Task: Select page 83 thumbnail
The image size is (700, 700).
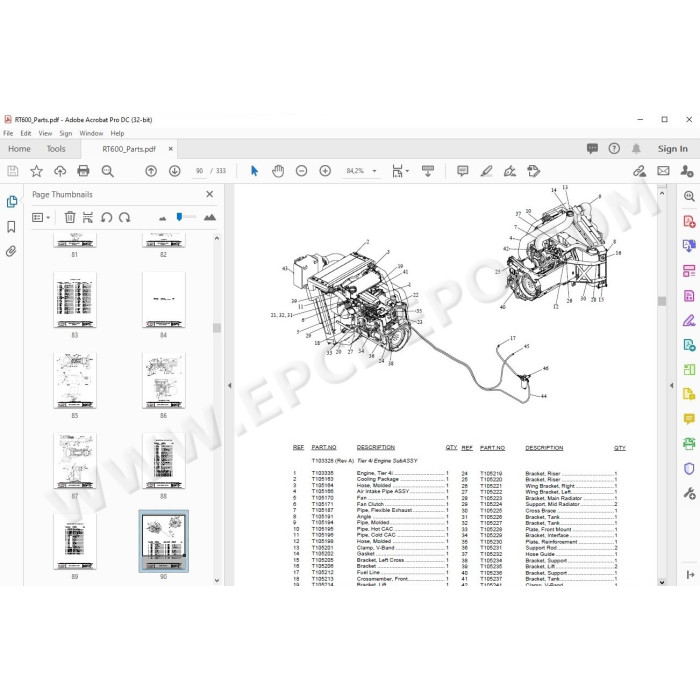Action: [x=75, y=300]
